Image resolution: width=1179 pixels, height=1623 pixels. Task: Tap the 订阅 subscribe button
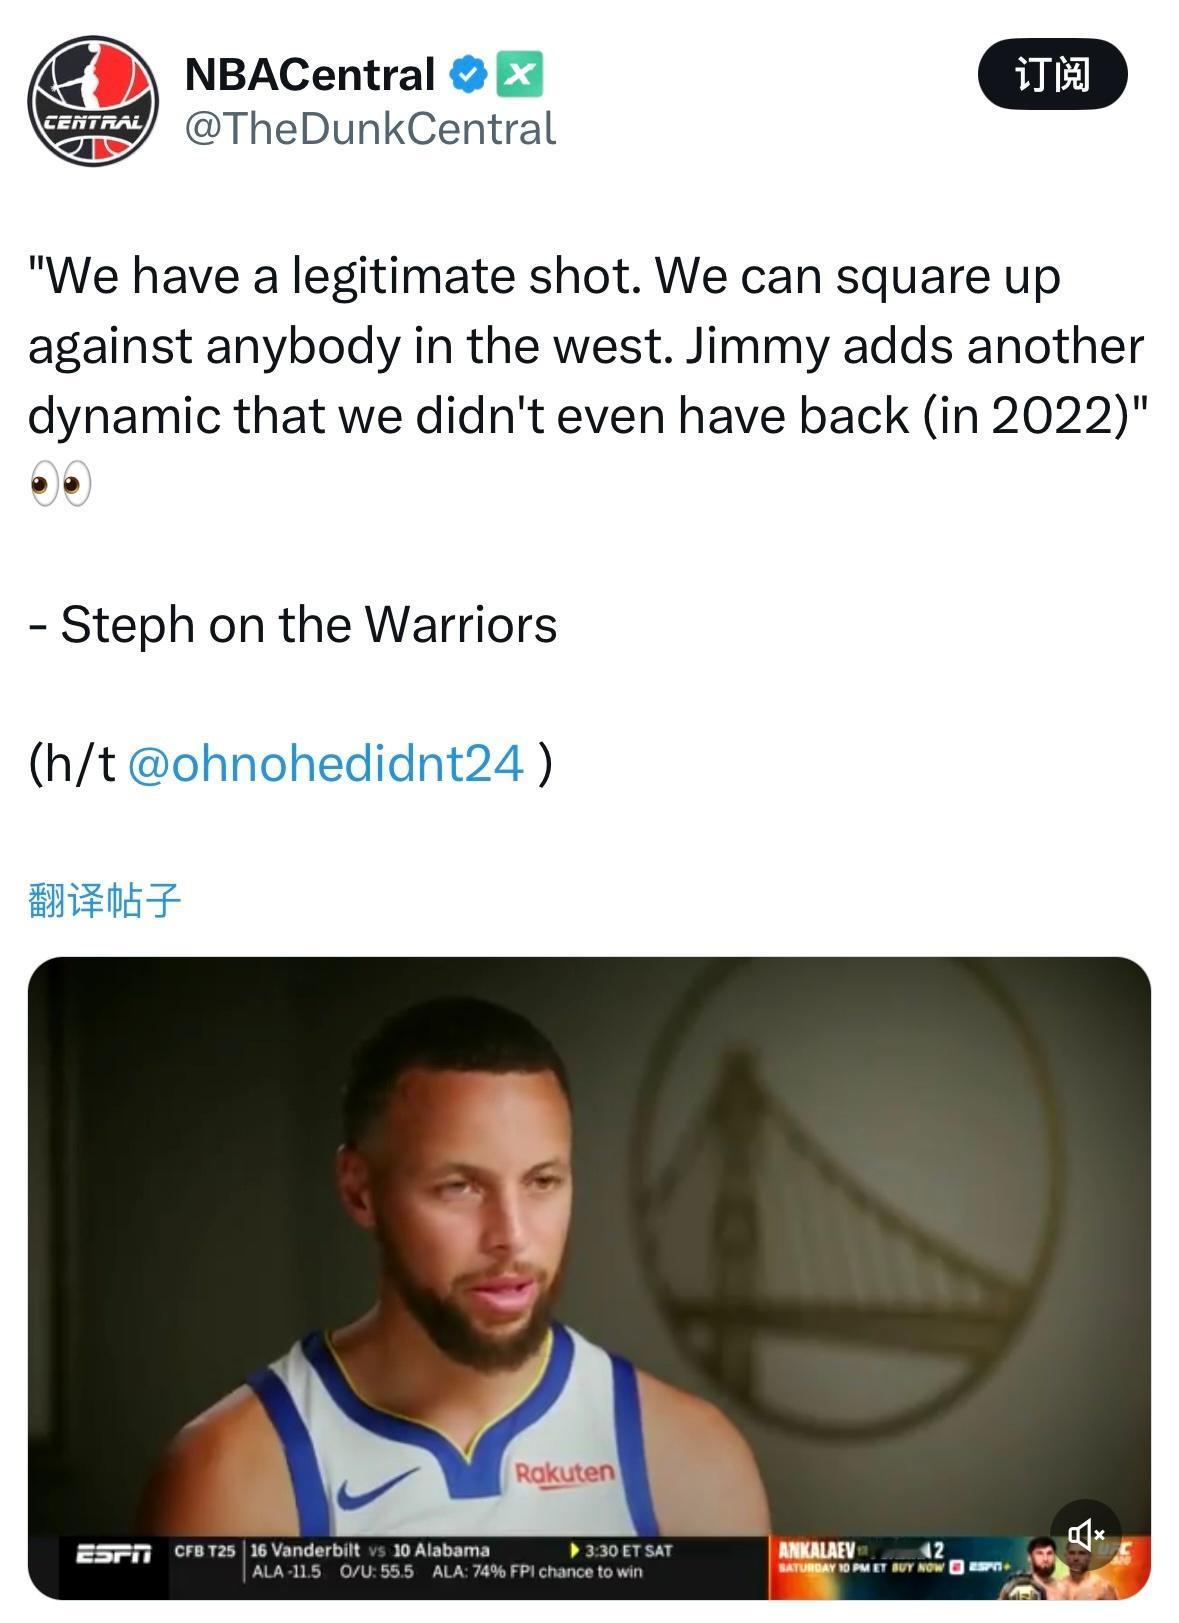click(x=1052, y=75)
